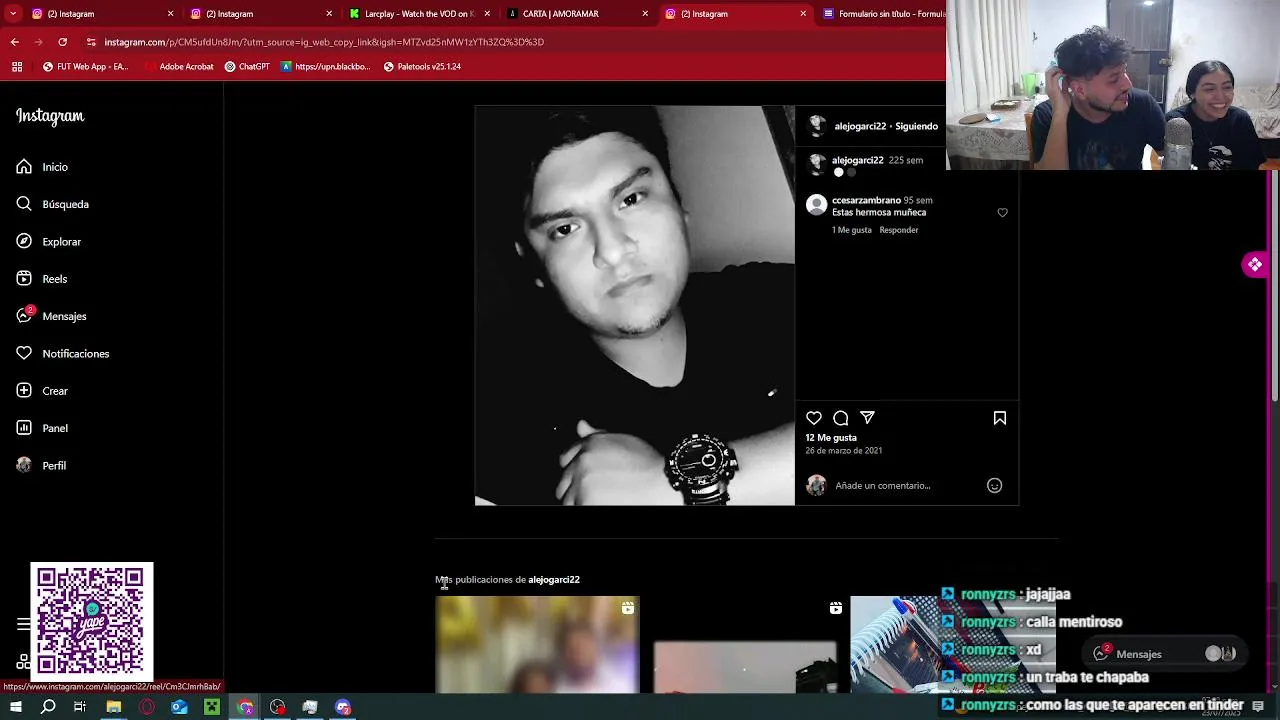Reload the page
The height and width of the screenshot is (720, 1280).
(62, 42)
